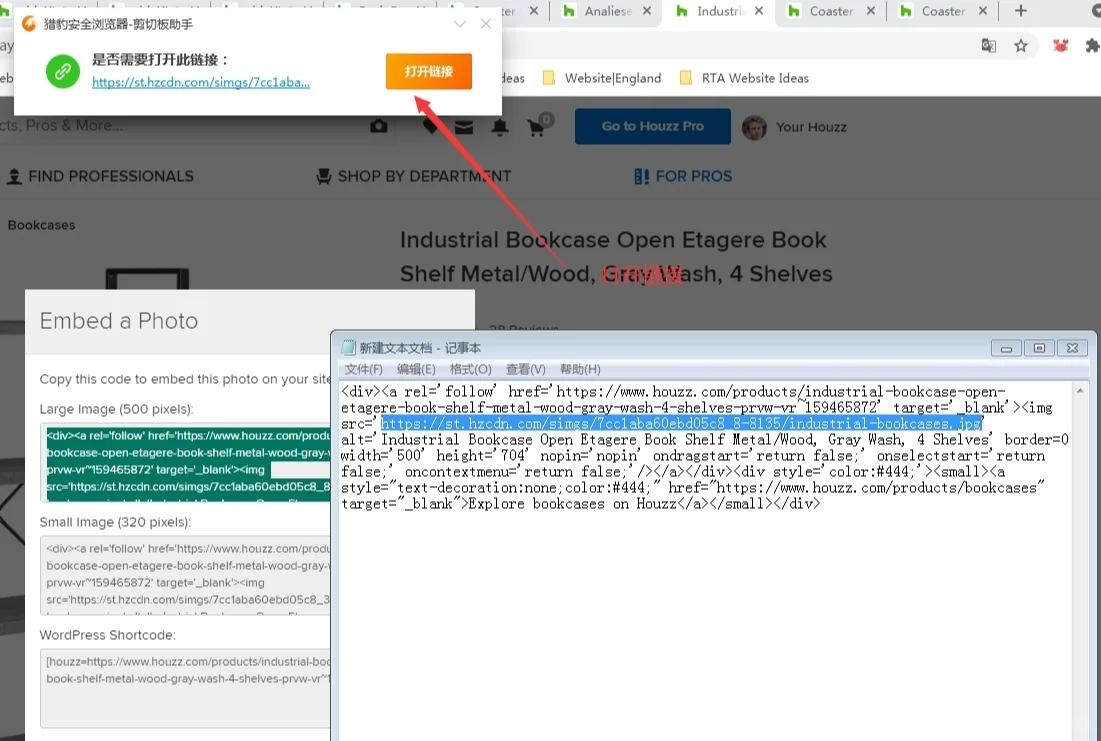This screenshot has height=741, width=1101.
Task: Click the WordPress Shortcode text box
Action: (185, 688)
